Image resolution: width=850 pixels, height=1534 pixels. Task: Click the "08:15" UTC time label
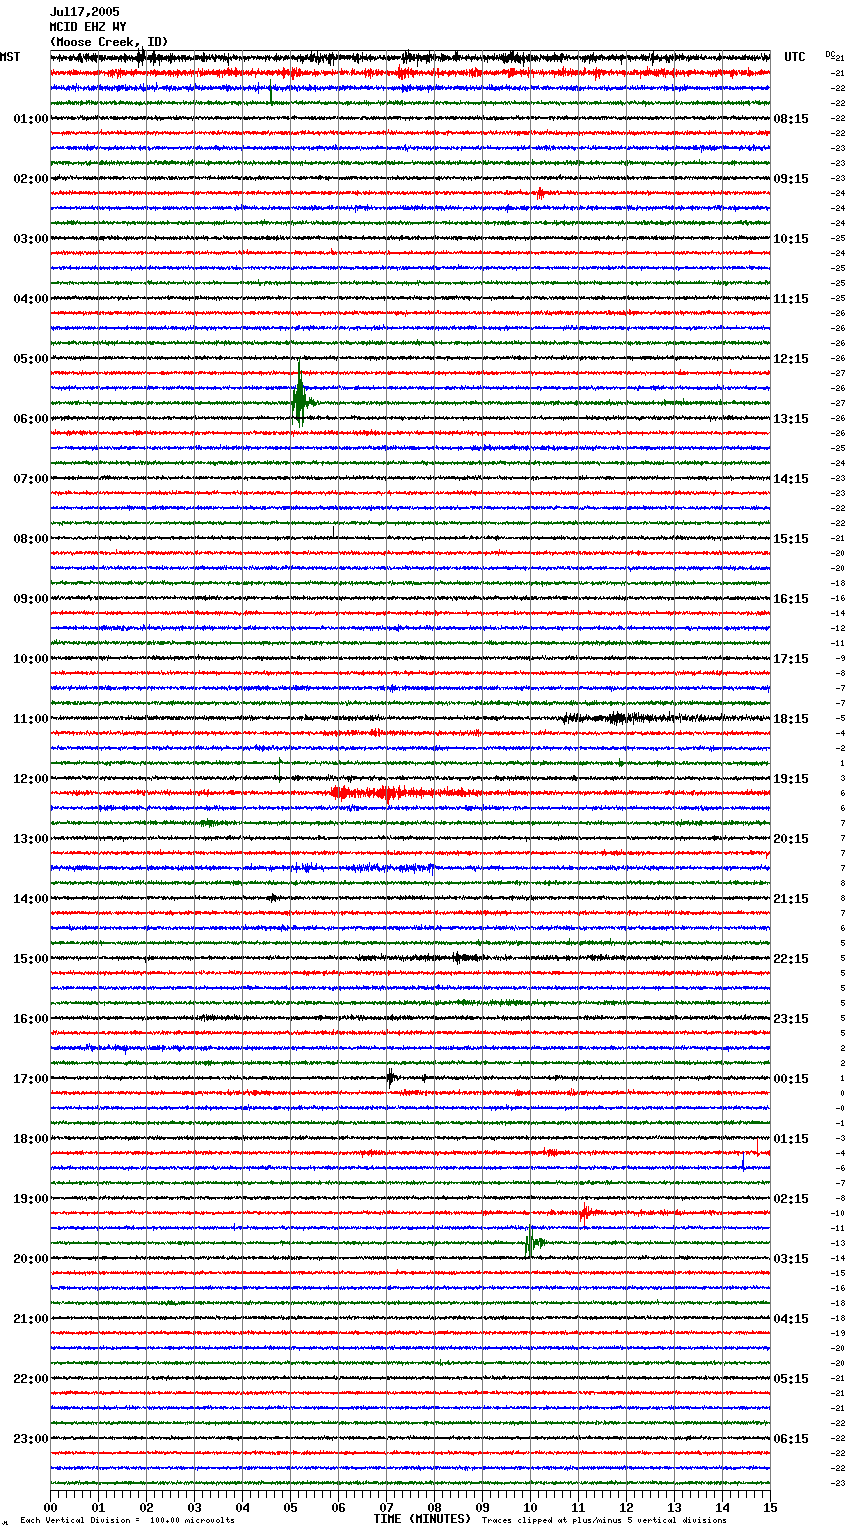[791, 119]
